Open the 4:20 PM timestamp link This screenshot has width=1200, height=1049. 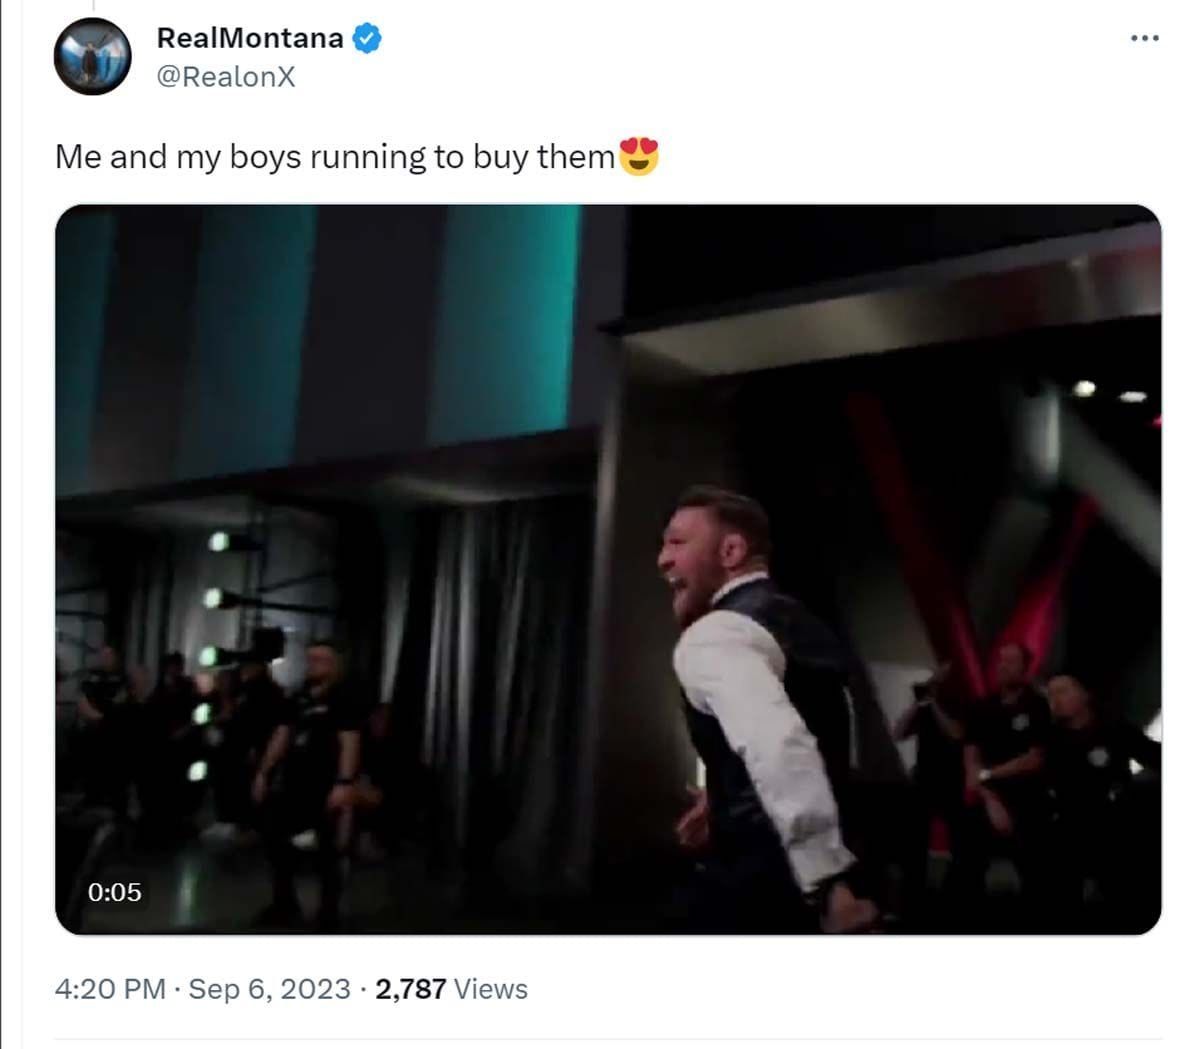tap(110, 989)
